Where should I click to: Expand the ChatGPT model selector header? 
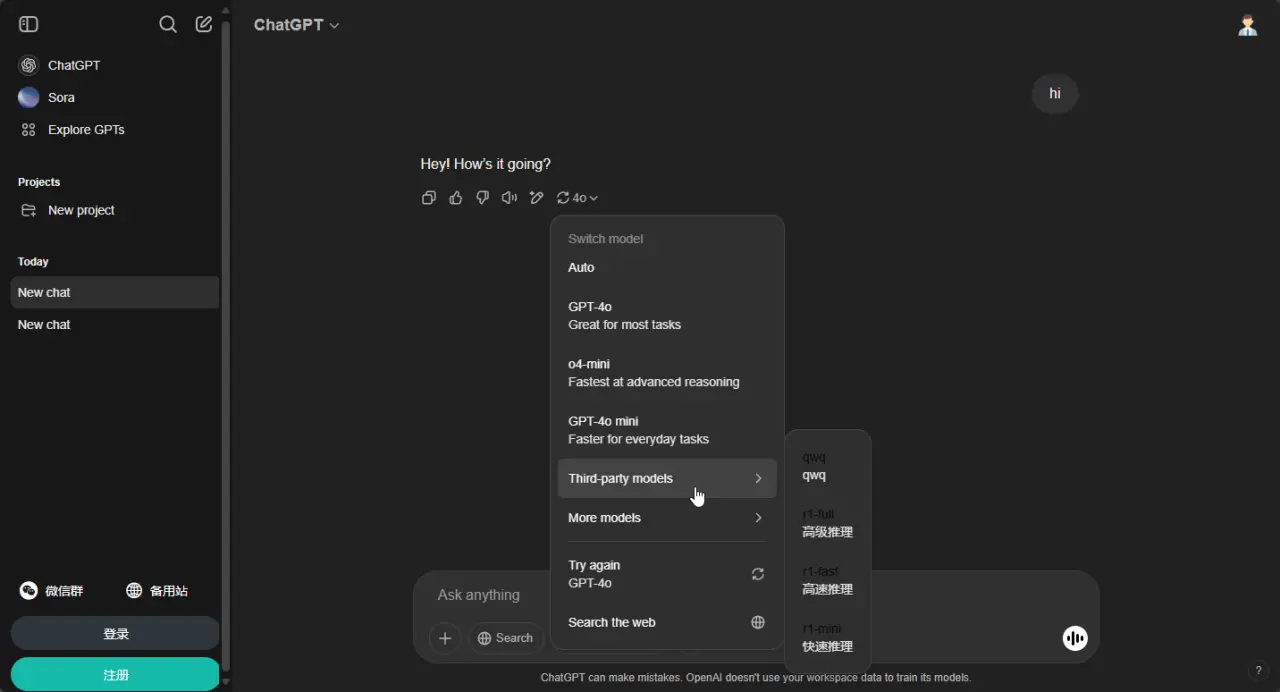296,25
